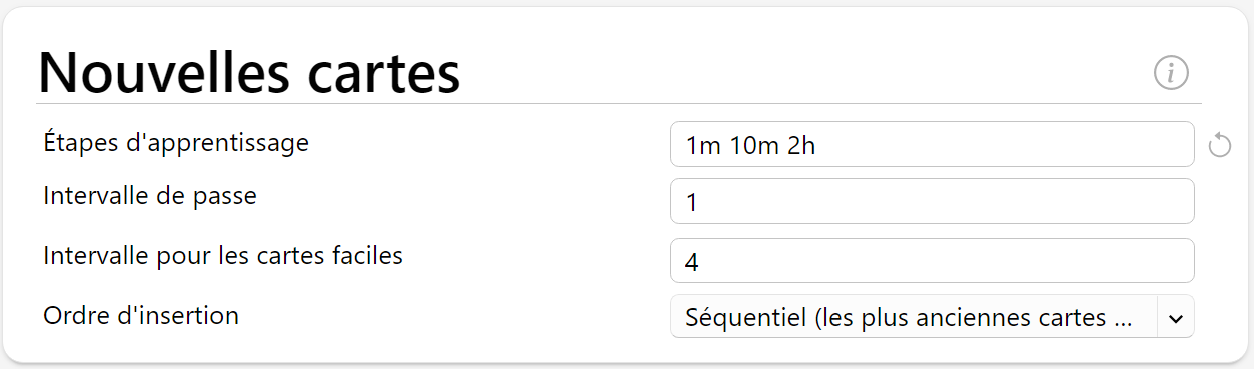The width and height of the screenshot is (1254, 369).
Task: Click the Ordre d'insertion label
Action: (x=141, y=316)
